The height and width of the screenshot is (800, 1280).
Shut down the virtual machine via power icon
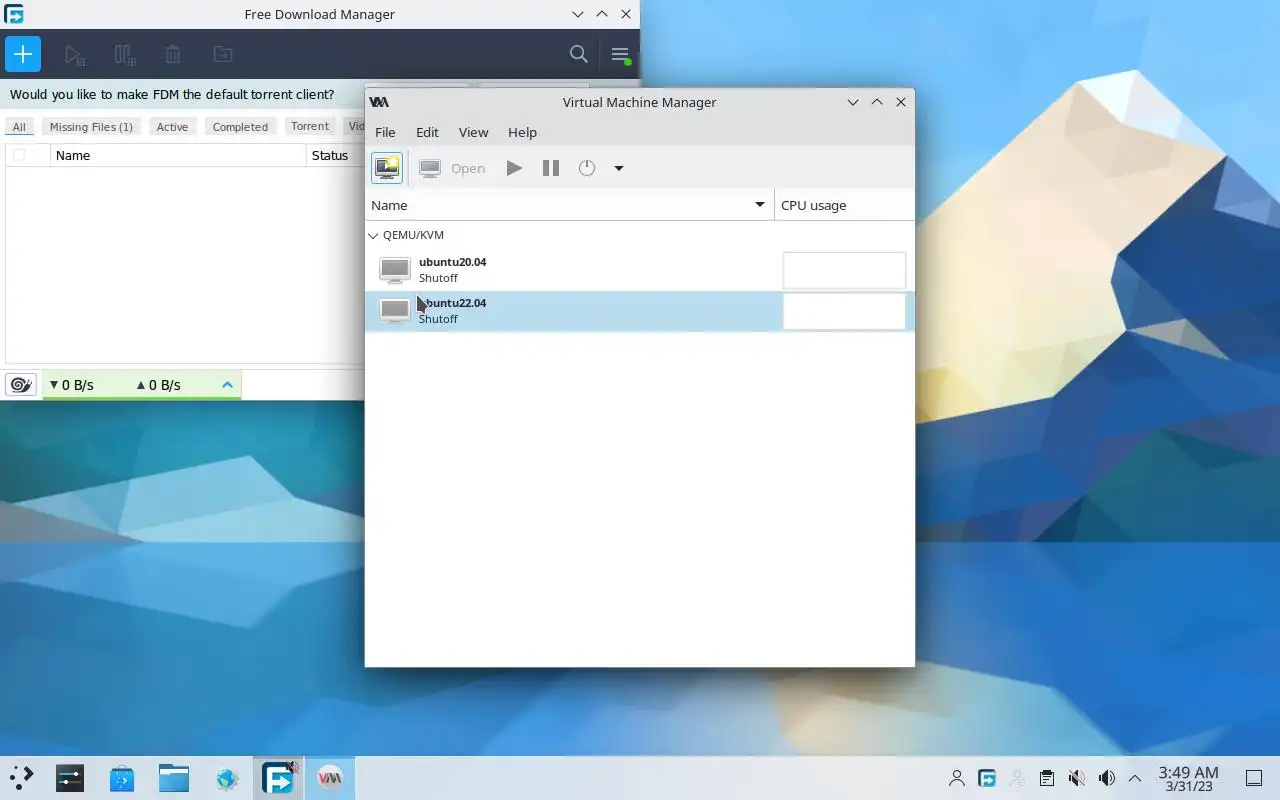tap(587, 168)
